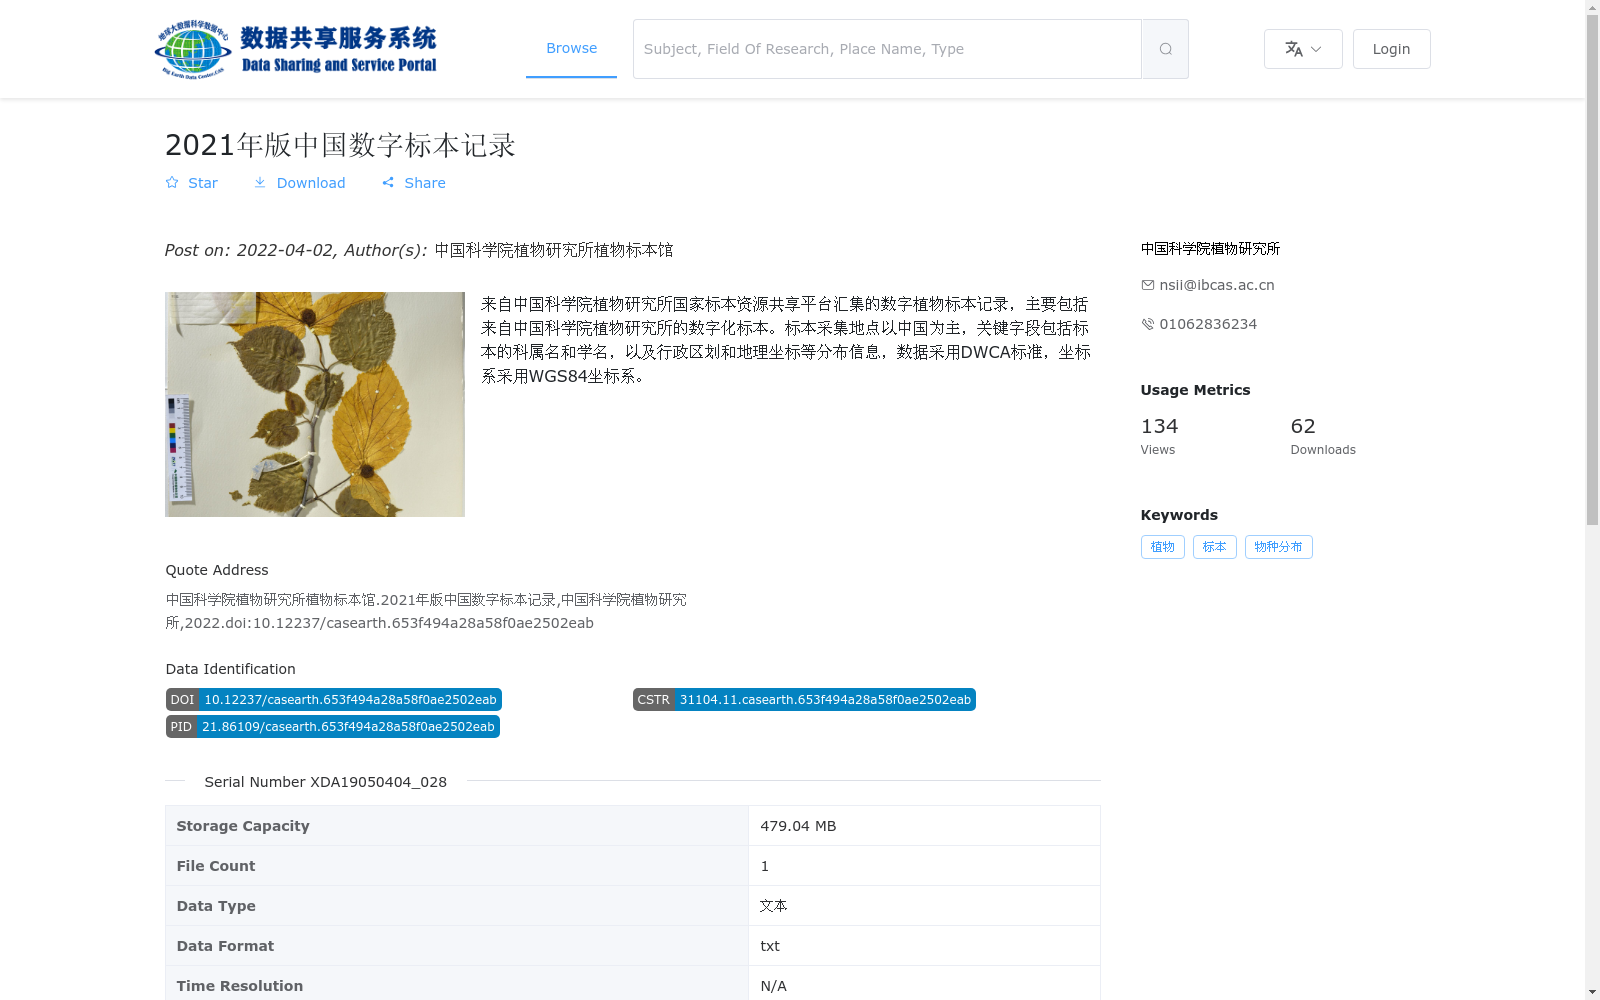Click the telephone icon
This screenshot has width=1600, height=1000.
[1148, 324]
